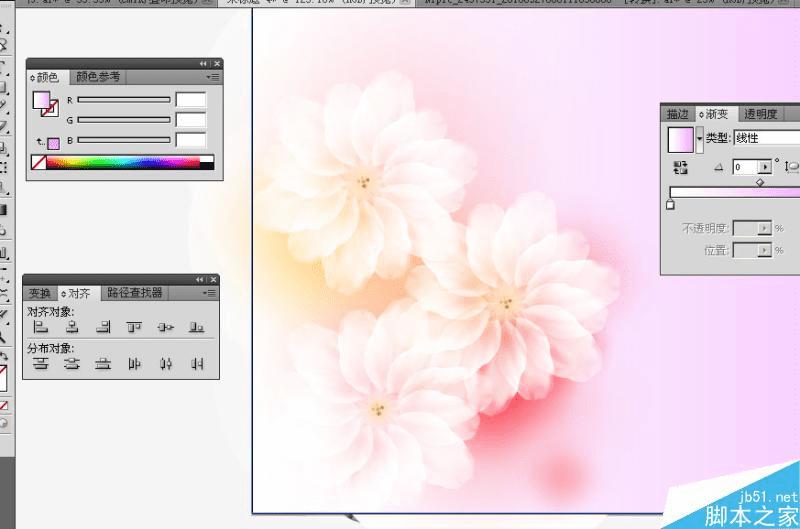Select the None swatch beside the color spectrum

(x=39, y=162)
